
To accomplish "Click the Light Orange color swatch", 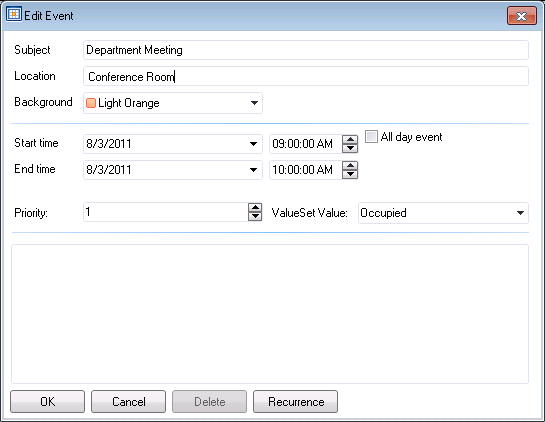I will [x=91, y=103].
